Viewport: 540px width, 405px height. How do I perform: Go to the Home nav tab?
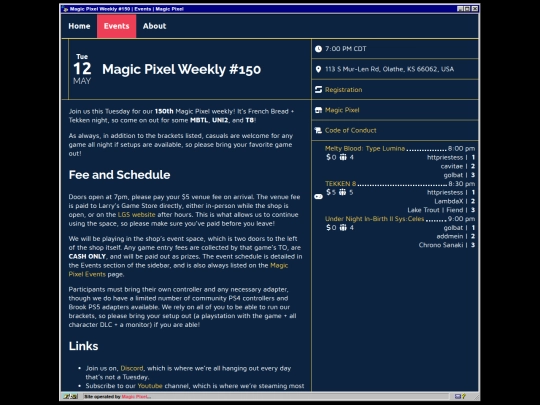pos(79,26)
